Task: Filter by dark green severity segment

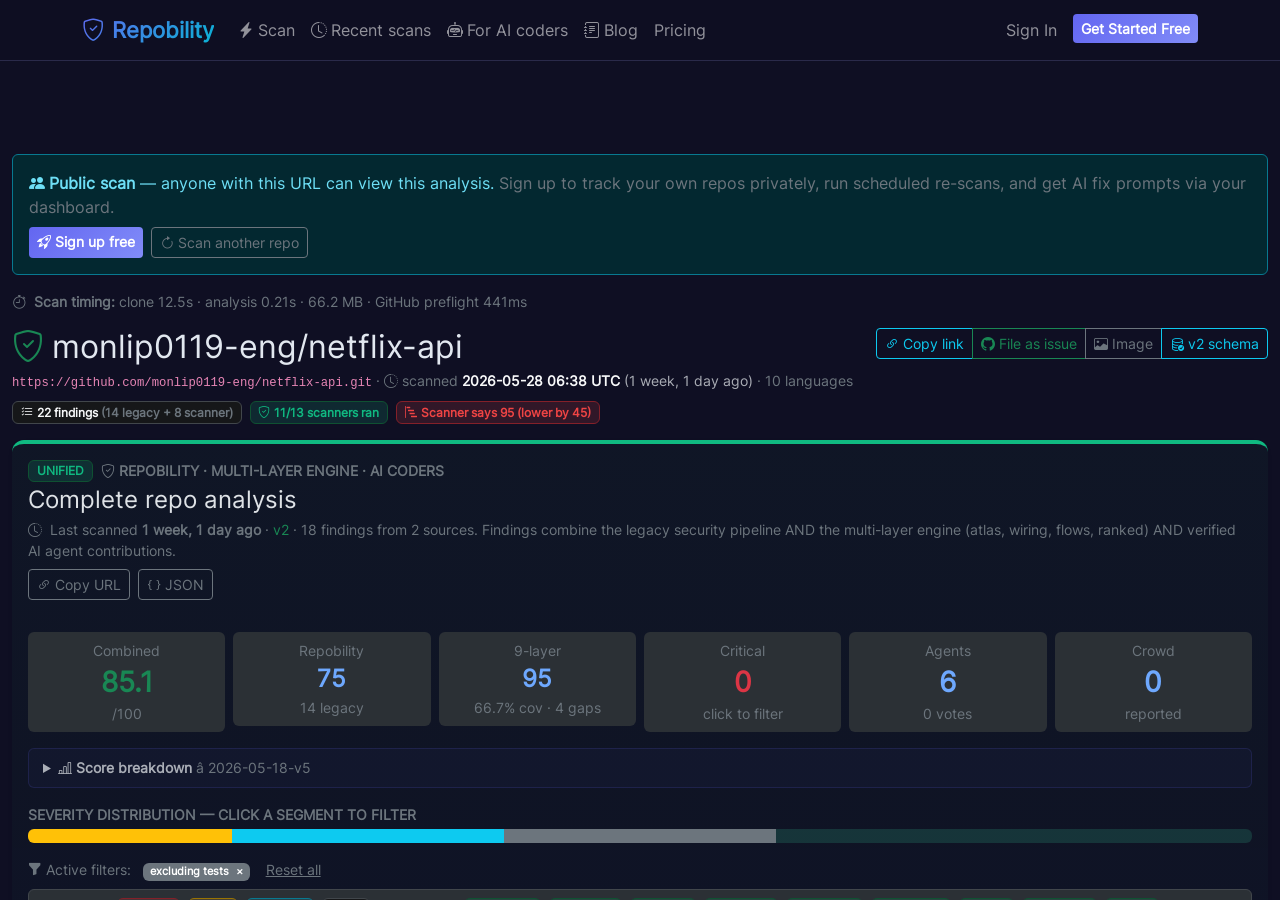Action: click(x=1014, y=836)
